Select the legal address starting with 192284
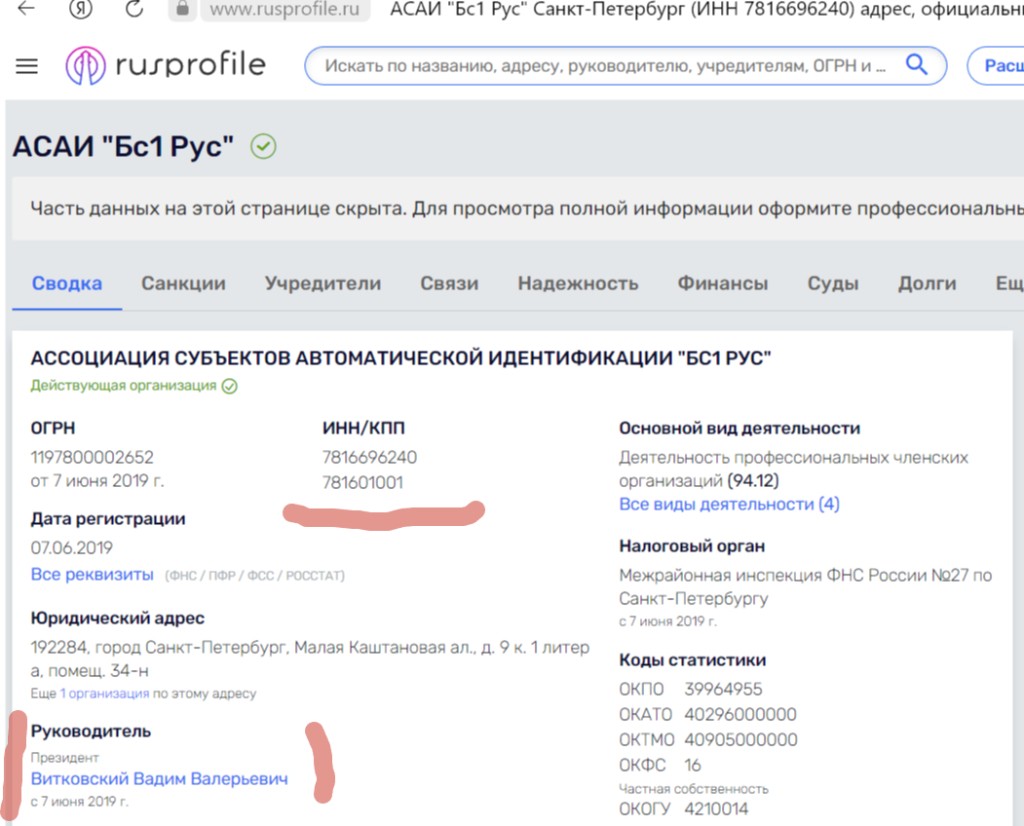Image resolution: width=1024 pixels, height=826 pixels. pyautogui.click(x=310, y=659)
